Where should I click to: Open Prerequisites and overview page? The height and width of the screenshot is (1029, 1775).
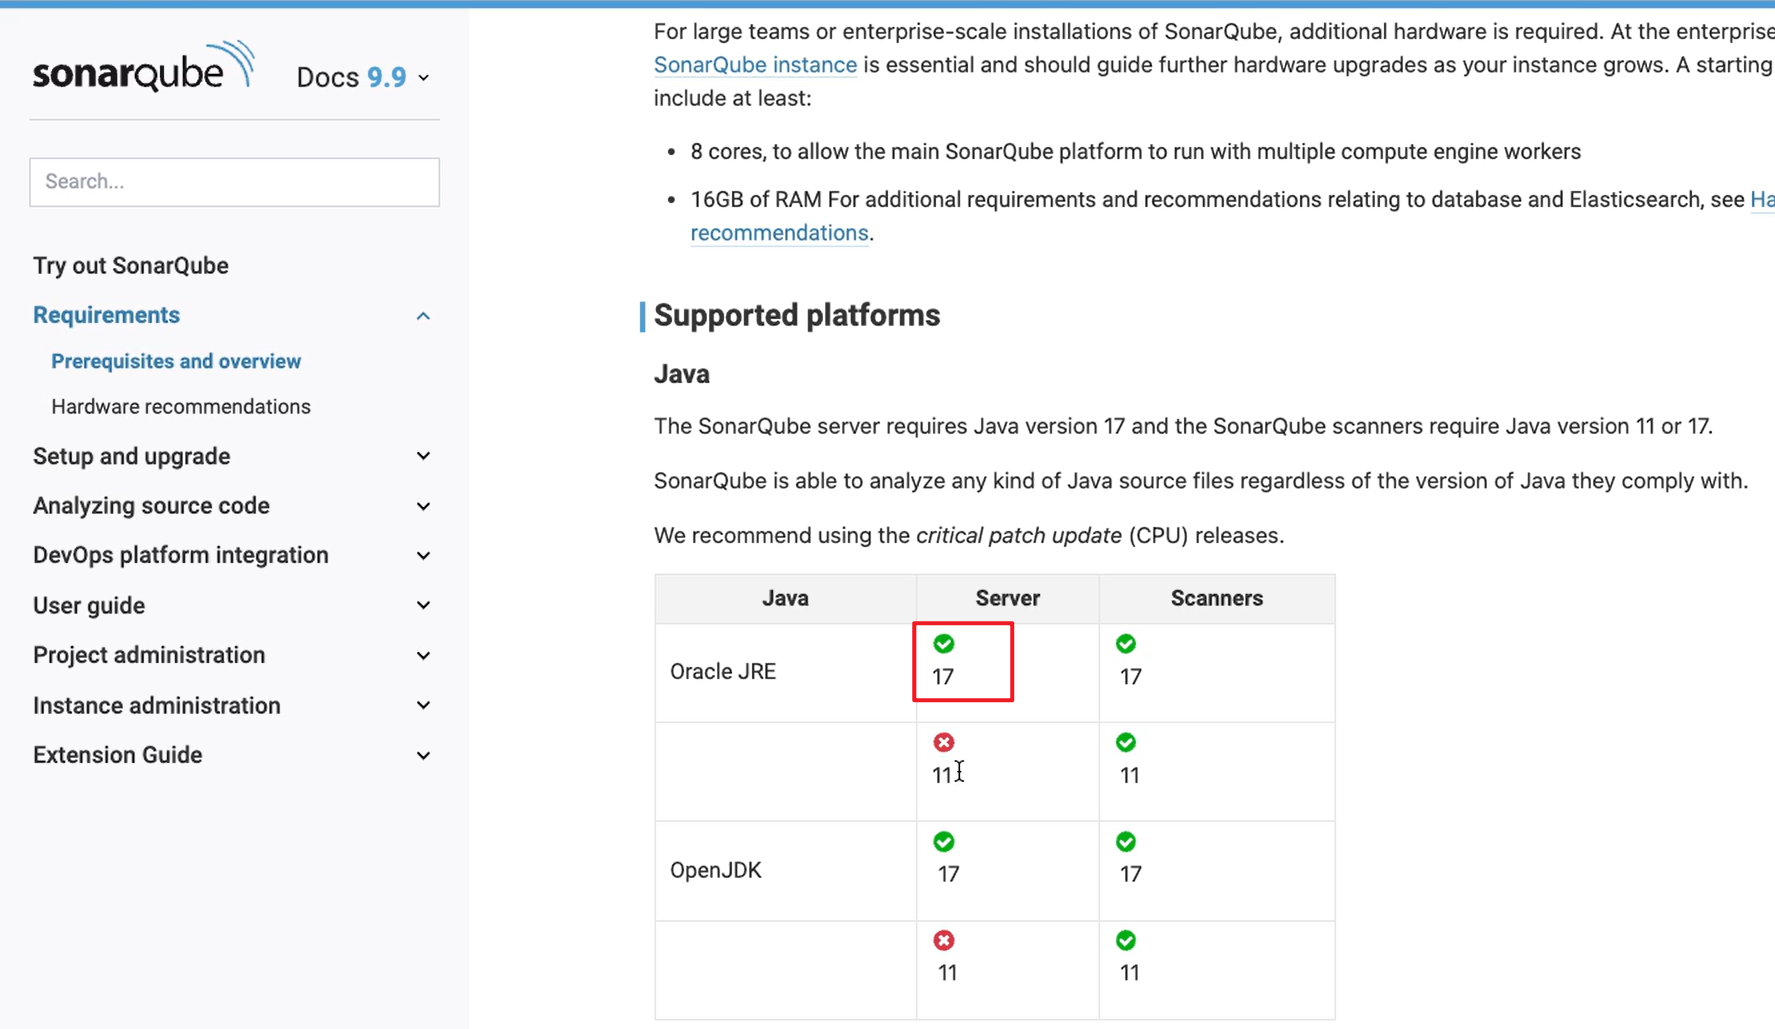[x=176, y=361]
